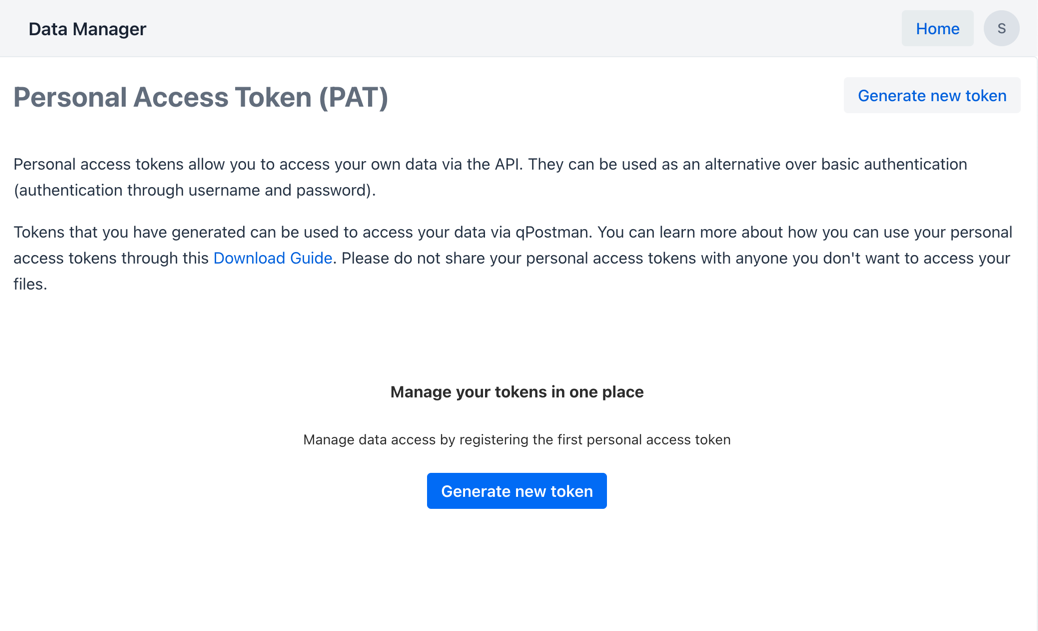The width and height of the screenshot is (1038, 631).
Task: Click the '(authentication through username and password)' text
Action: coord(194,190)
